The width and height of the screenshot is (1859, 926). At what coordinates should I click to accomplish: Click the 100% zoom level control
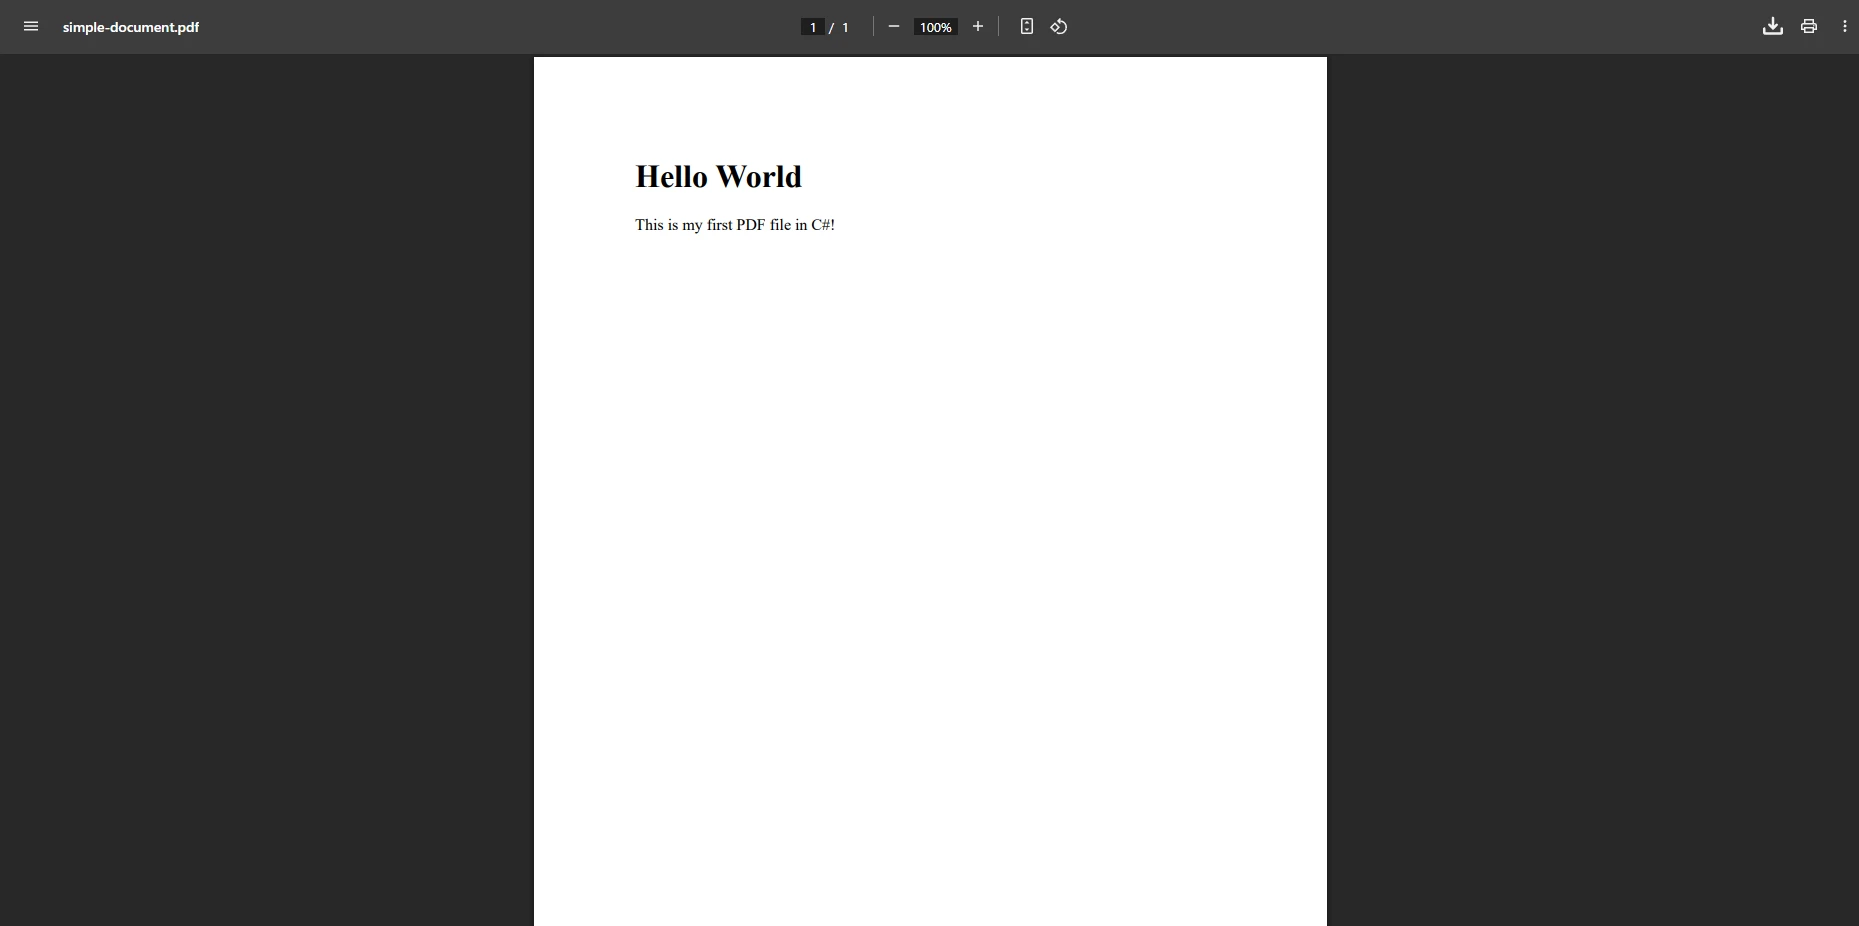936,27
